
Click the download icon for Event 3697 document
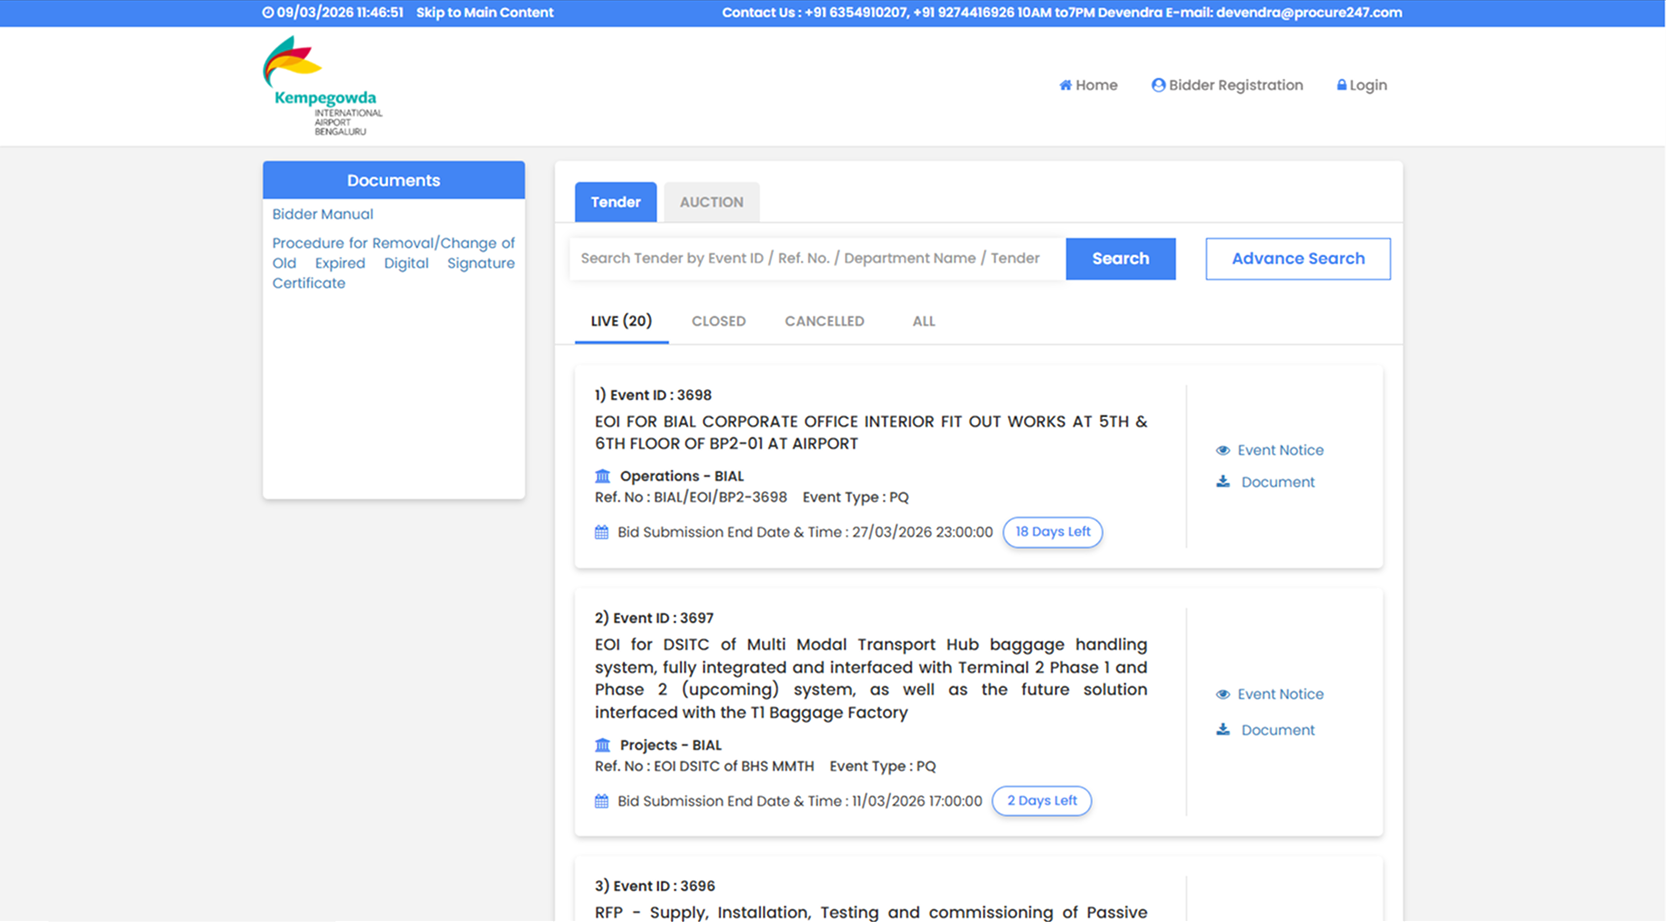1222,730
